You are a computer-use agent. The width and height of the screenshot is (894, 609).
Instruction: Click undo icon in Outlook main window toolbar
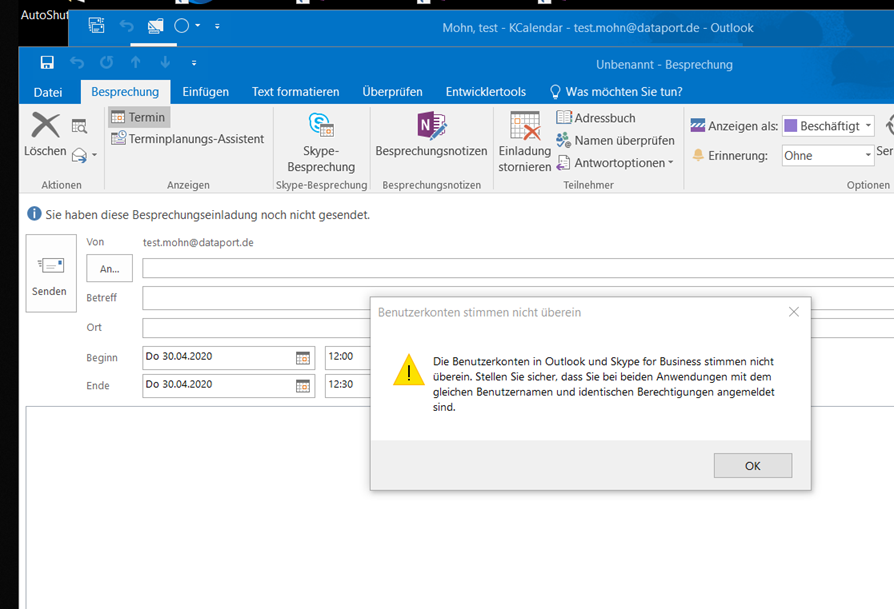[126, 26]
